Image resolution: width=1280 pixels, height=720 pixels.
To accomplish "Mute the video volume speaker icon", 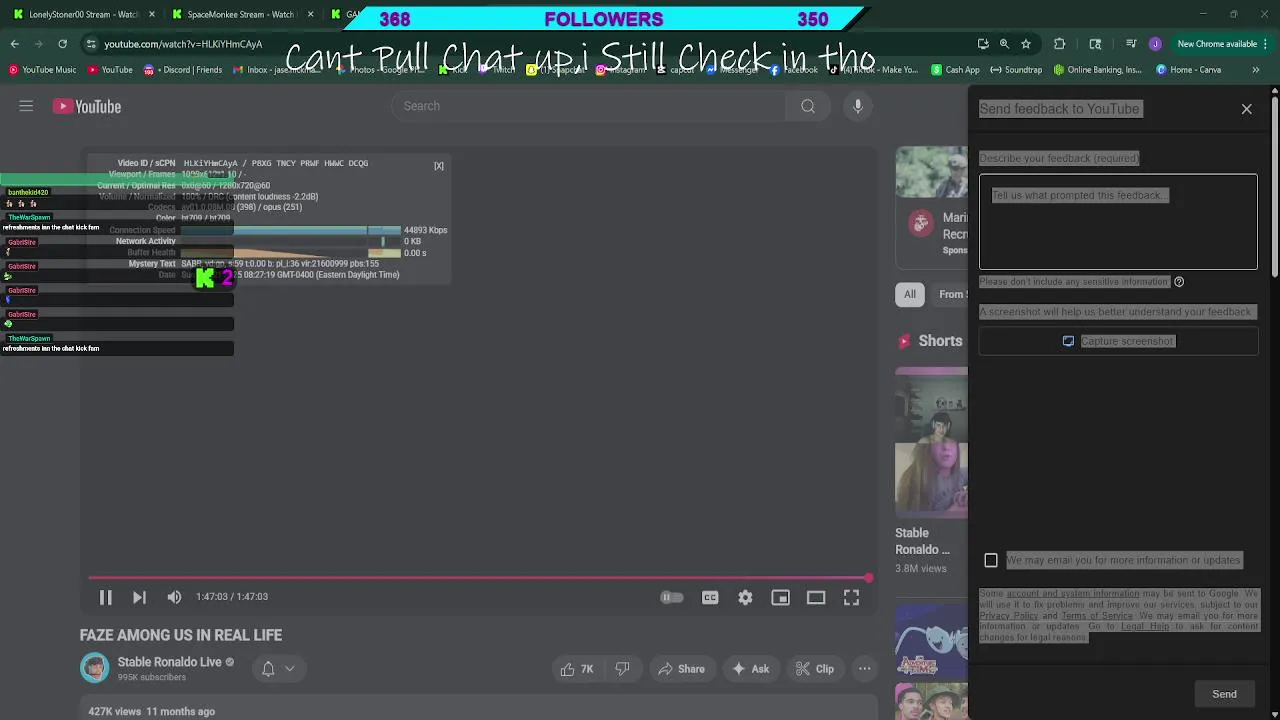I will point(174,597).
